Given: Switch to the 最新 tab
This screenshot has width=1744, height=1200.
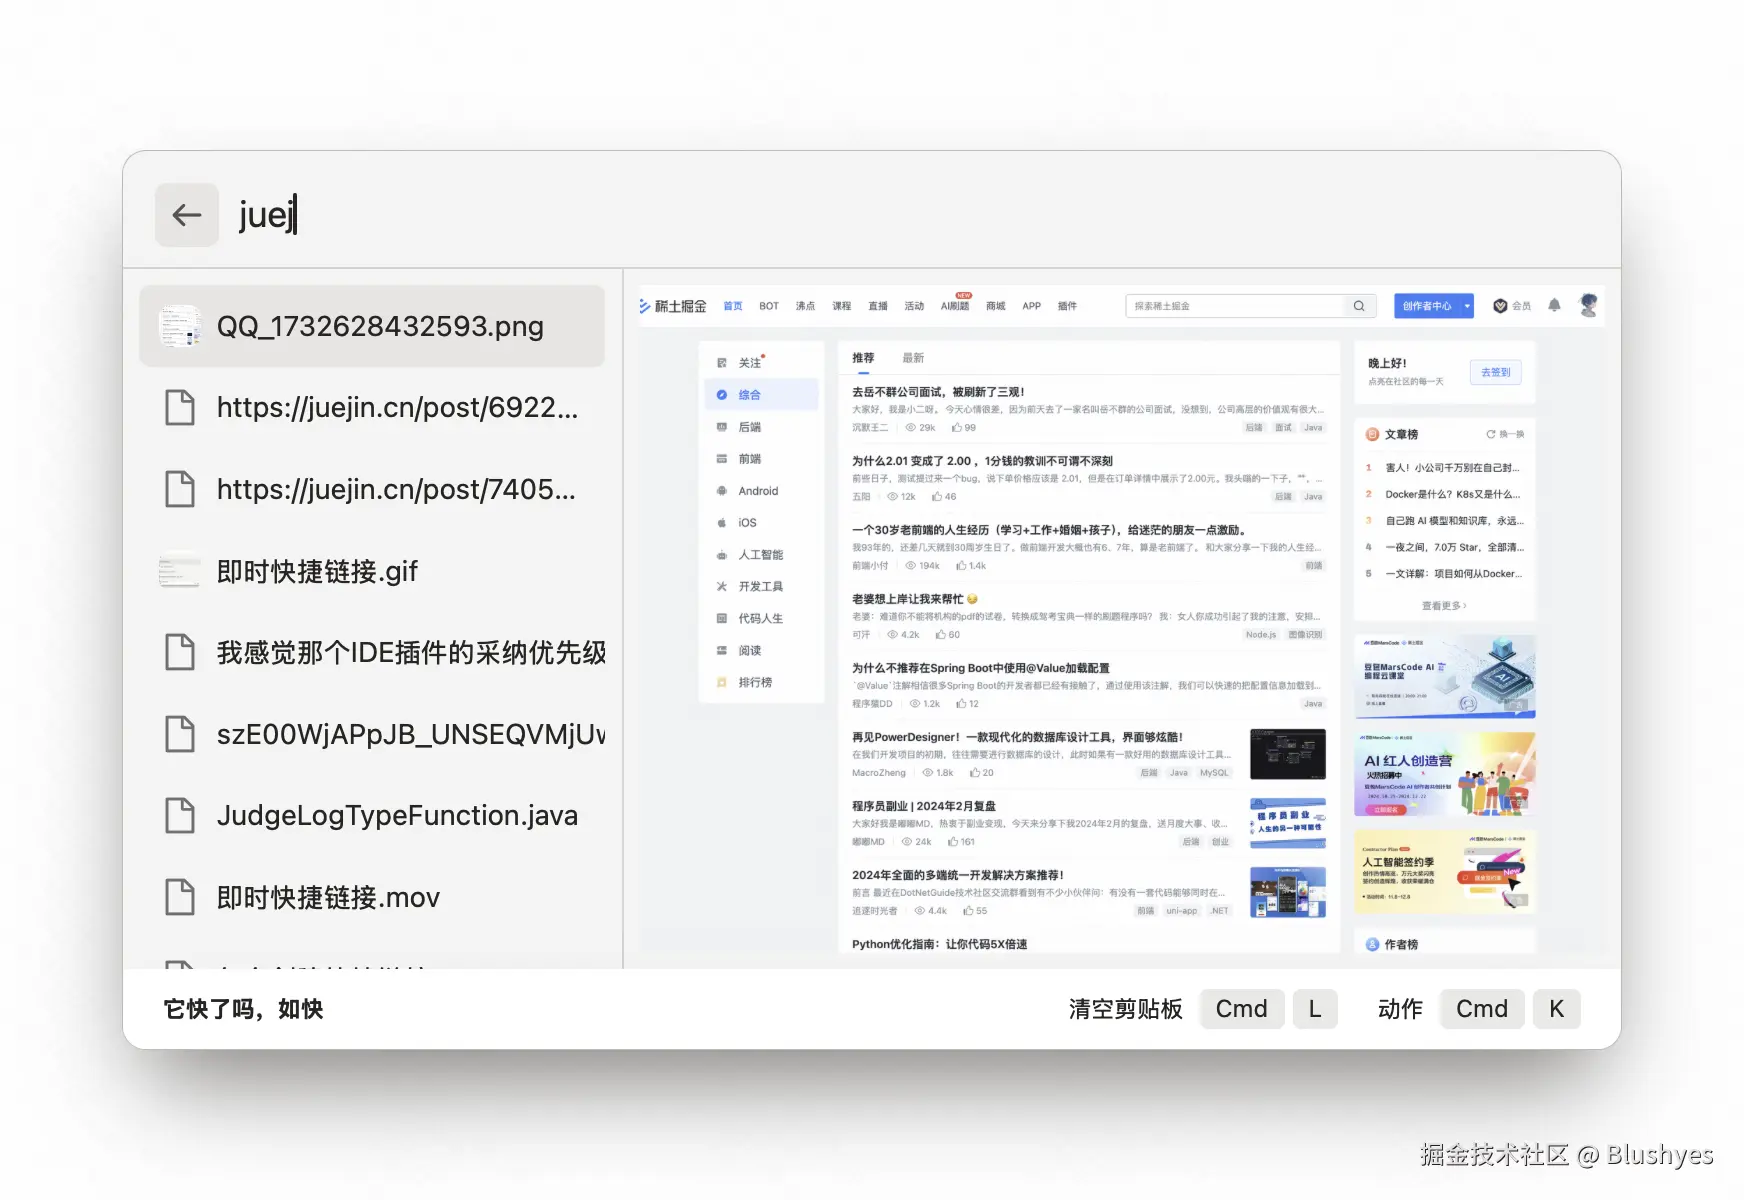Looking at the screenshot, I should pos(913,357).
